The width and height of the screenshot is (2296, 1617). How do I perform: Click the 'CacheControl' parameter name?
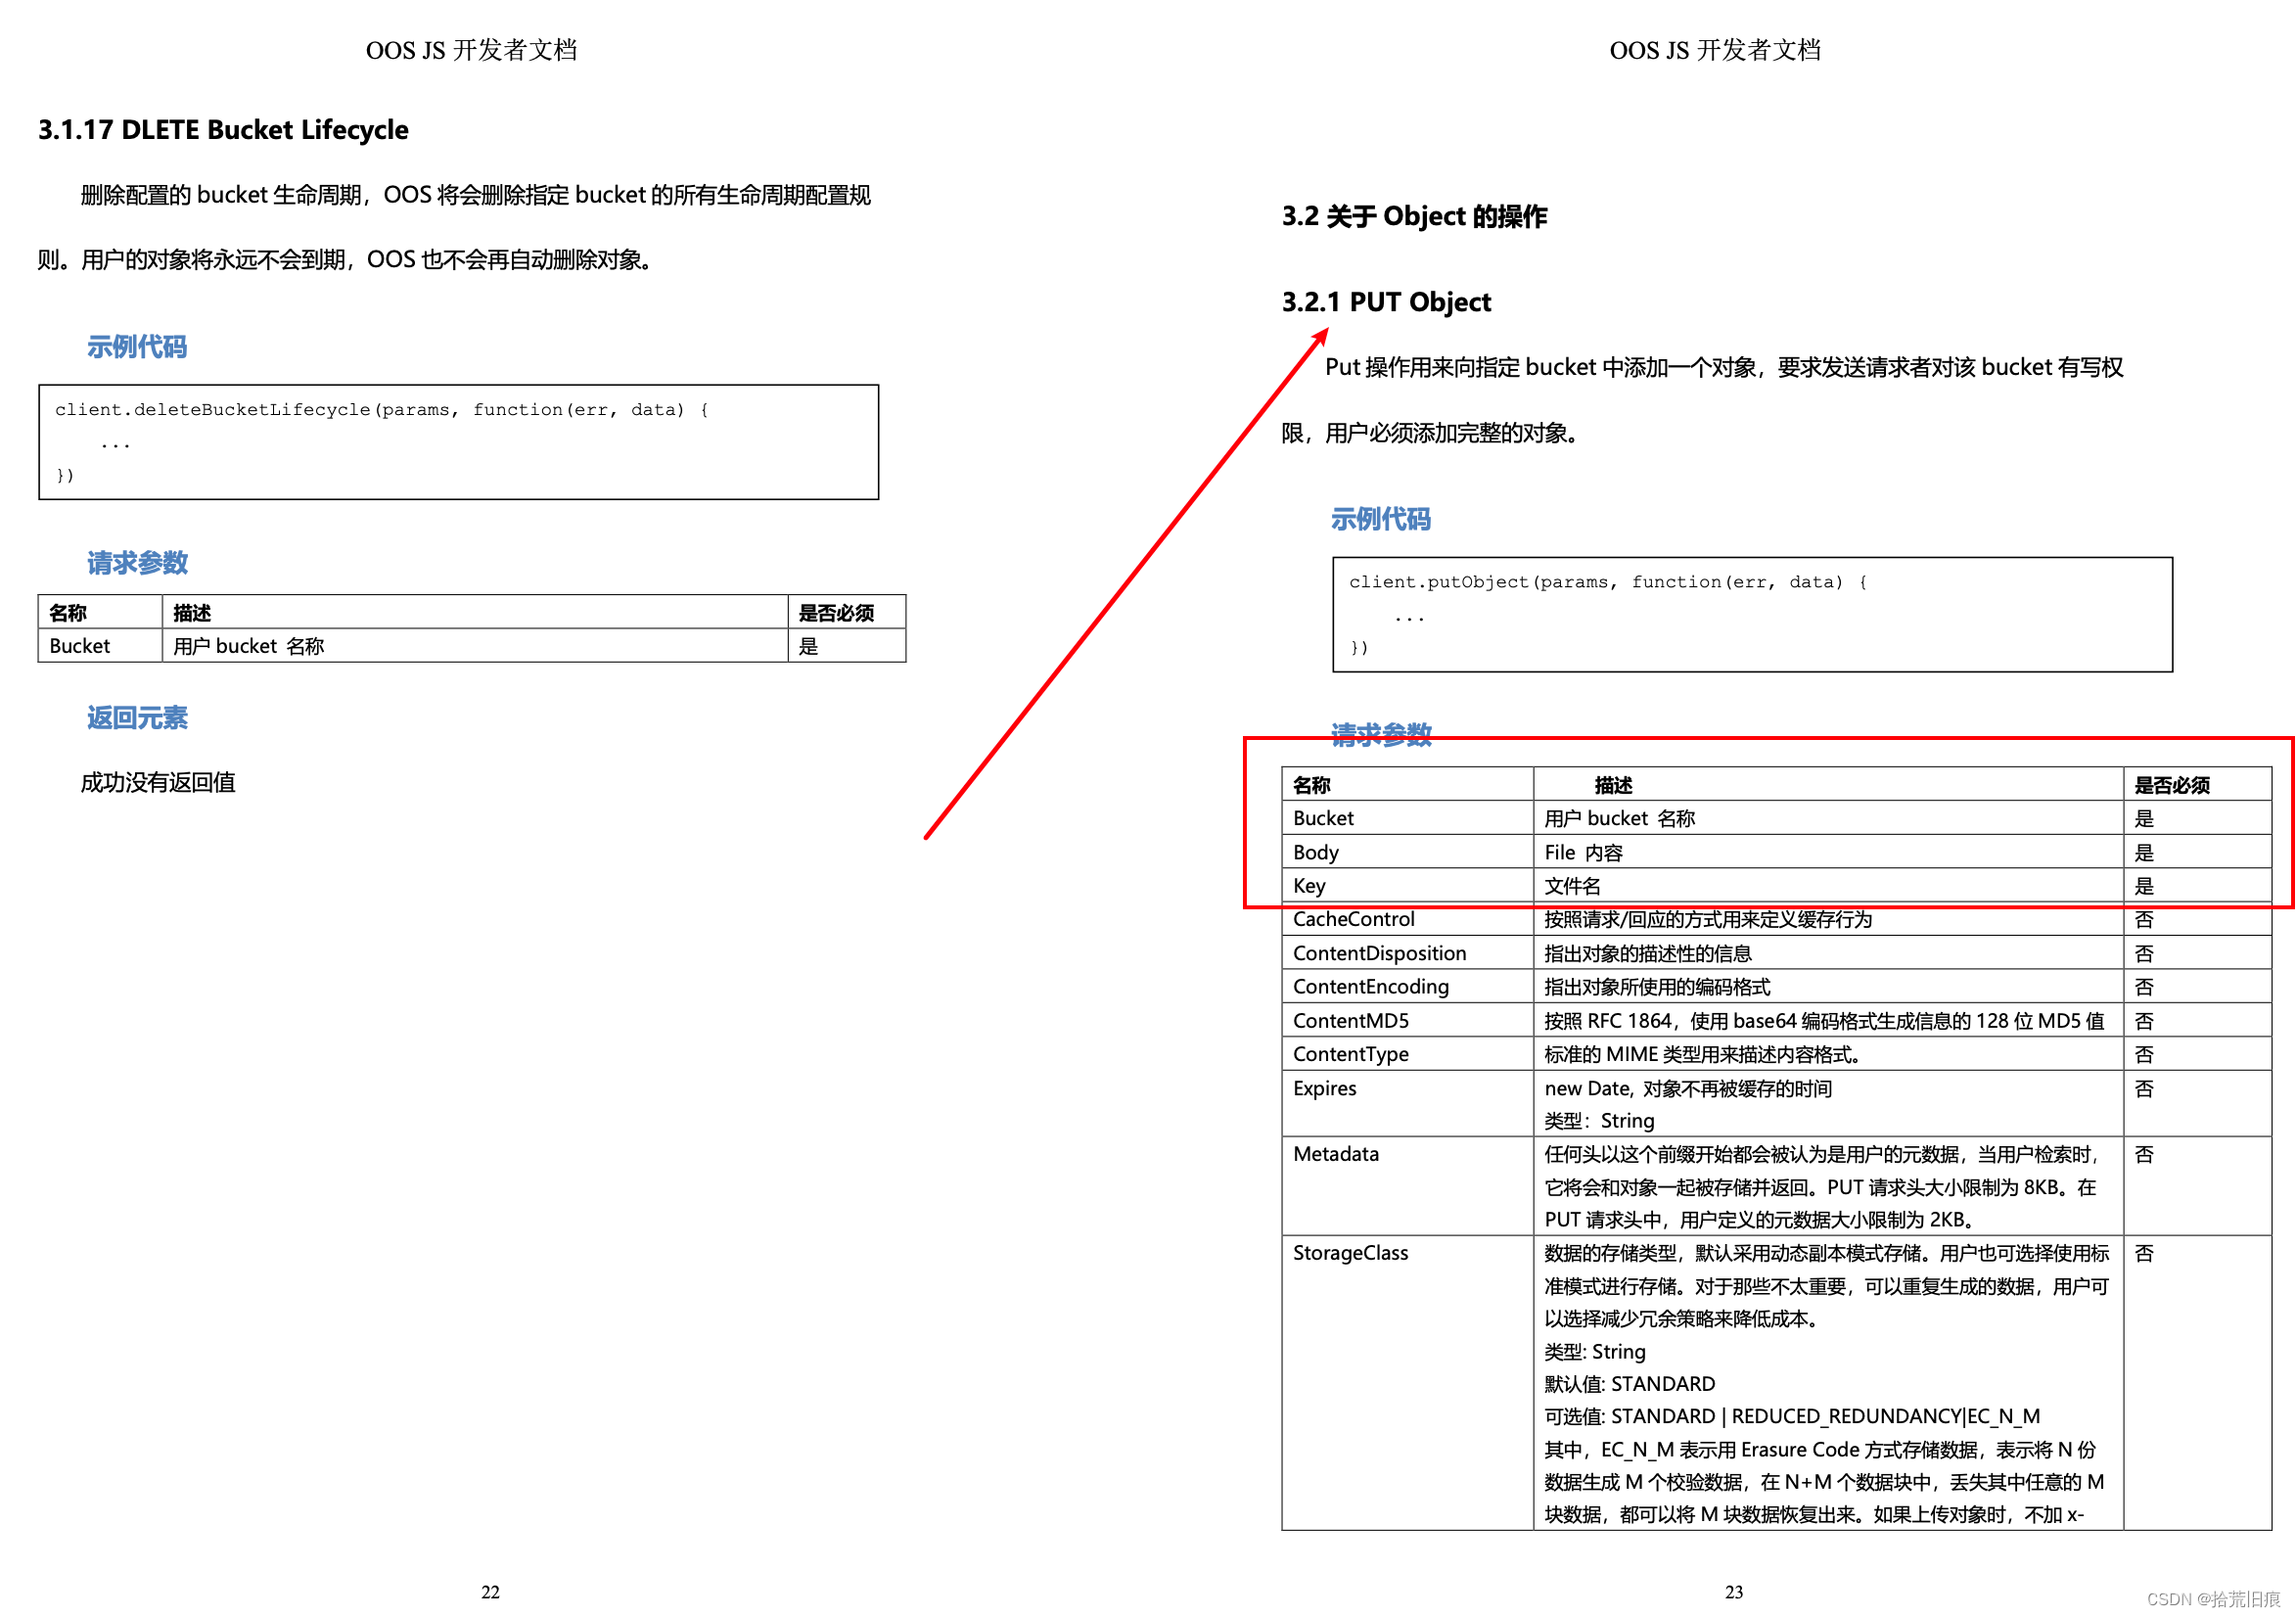[x=1354, y=919]
